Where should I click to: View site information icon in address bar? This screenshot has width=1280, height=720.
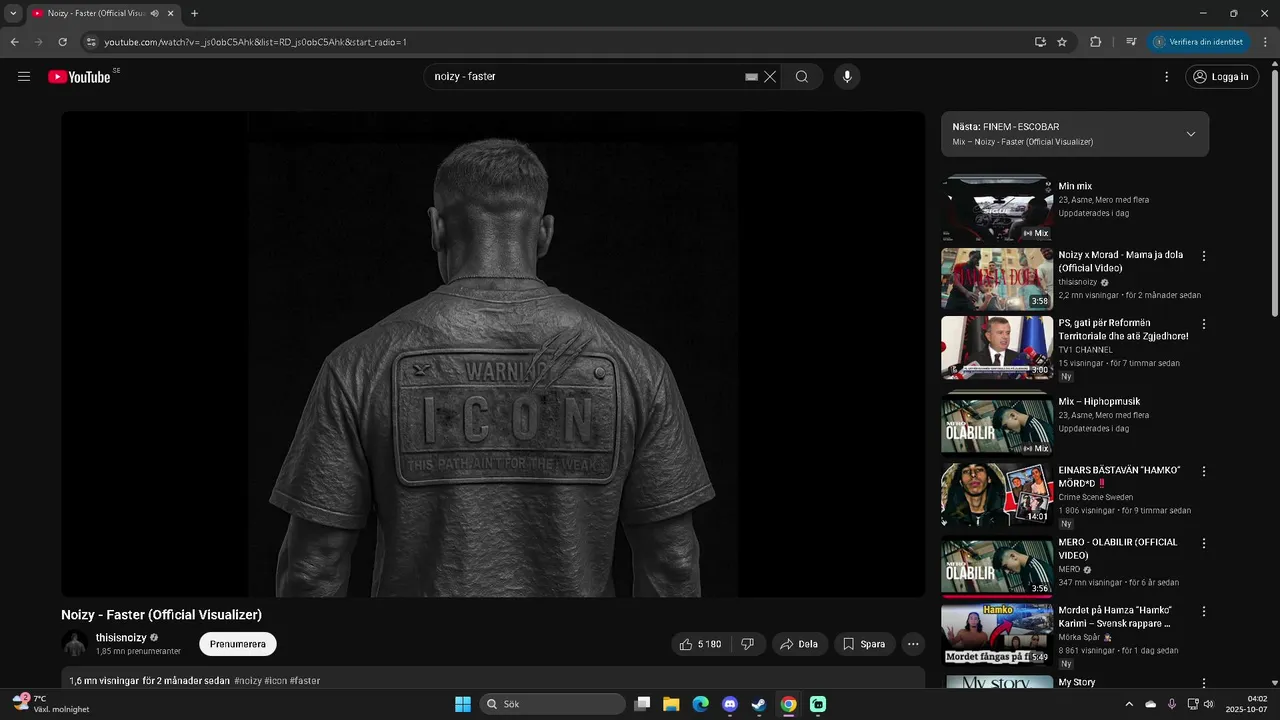[x=90, y=42]
